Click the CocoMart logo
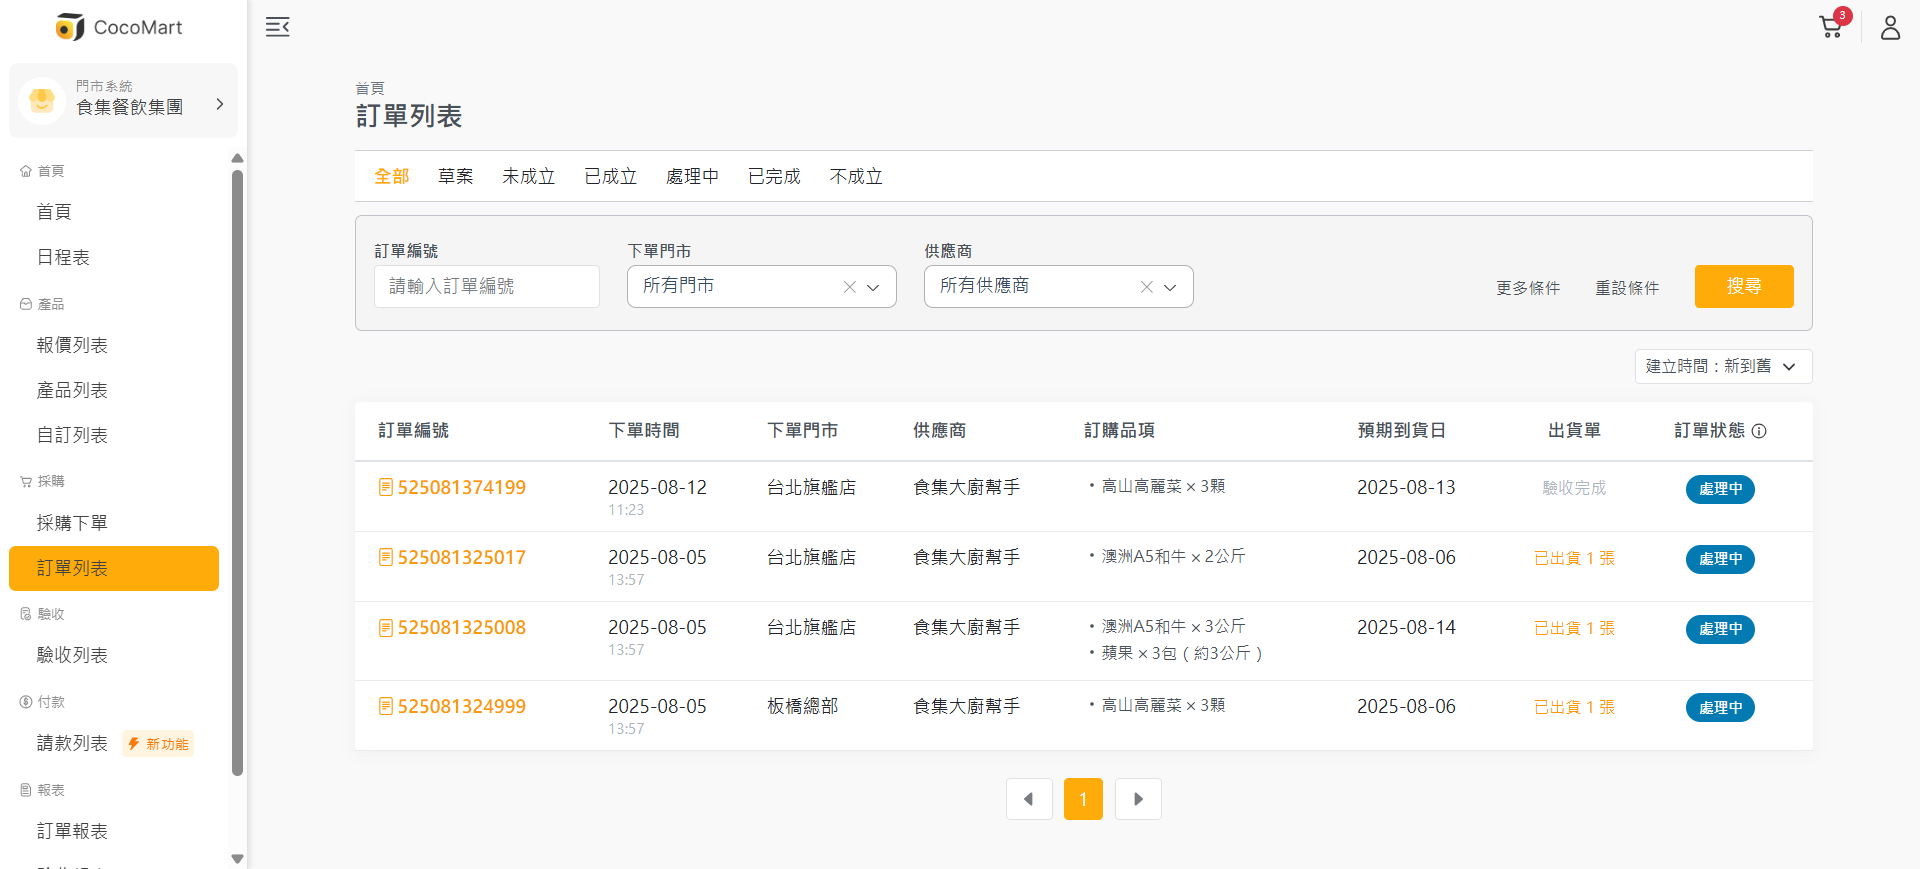The width and height of the screenshot is (1920, 869). (x=120, y=27)
